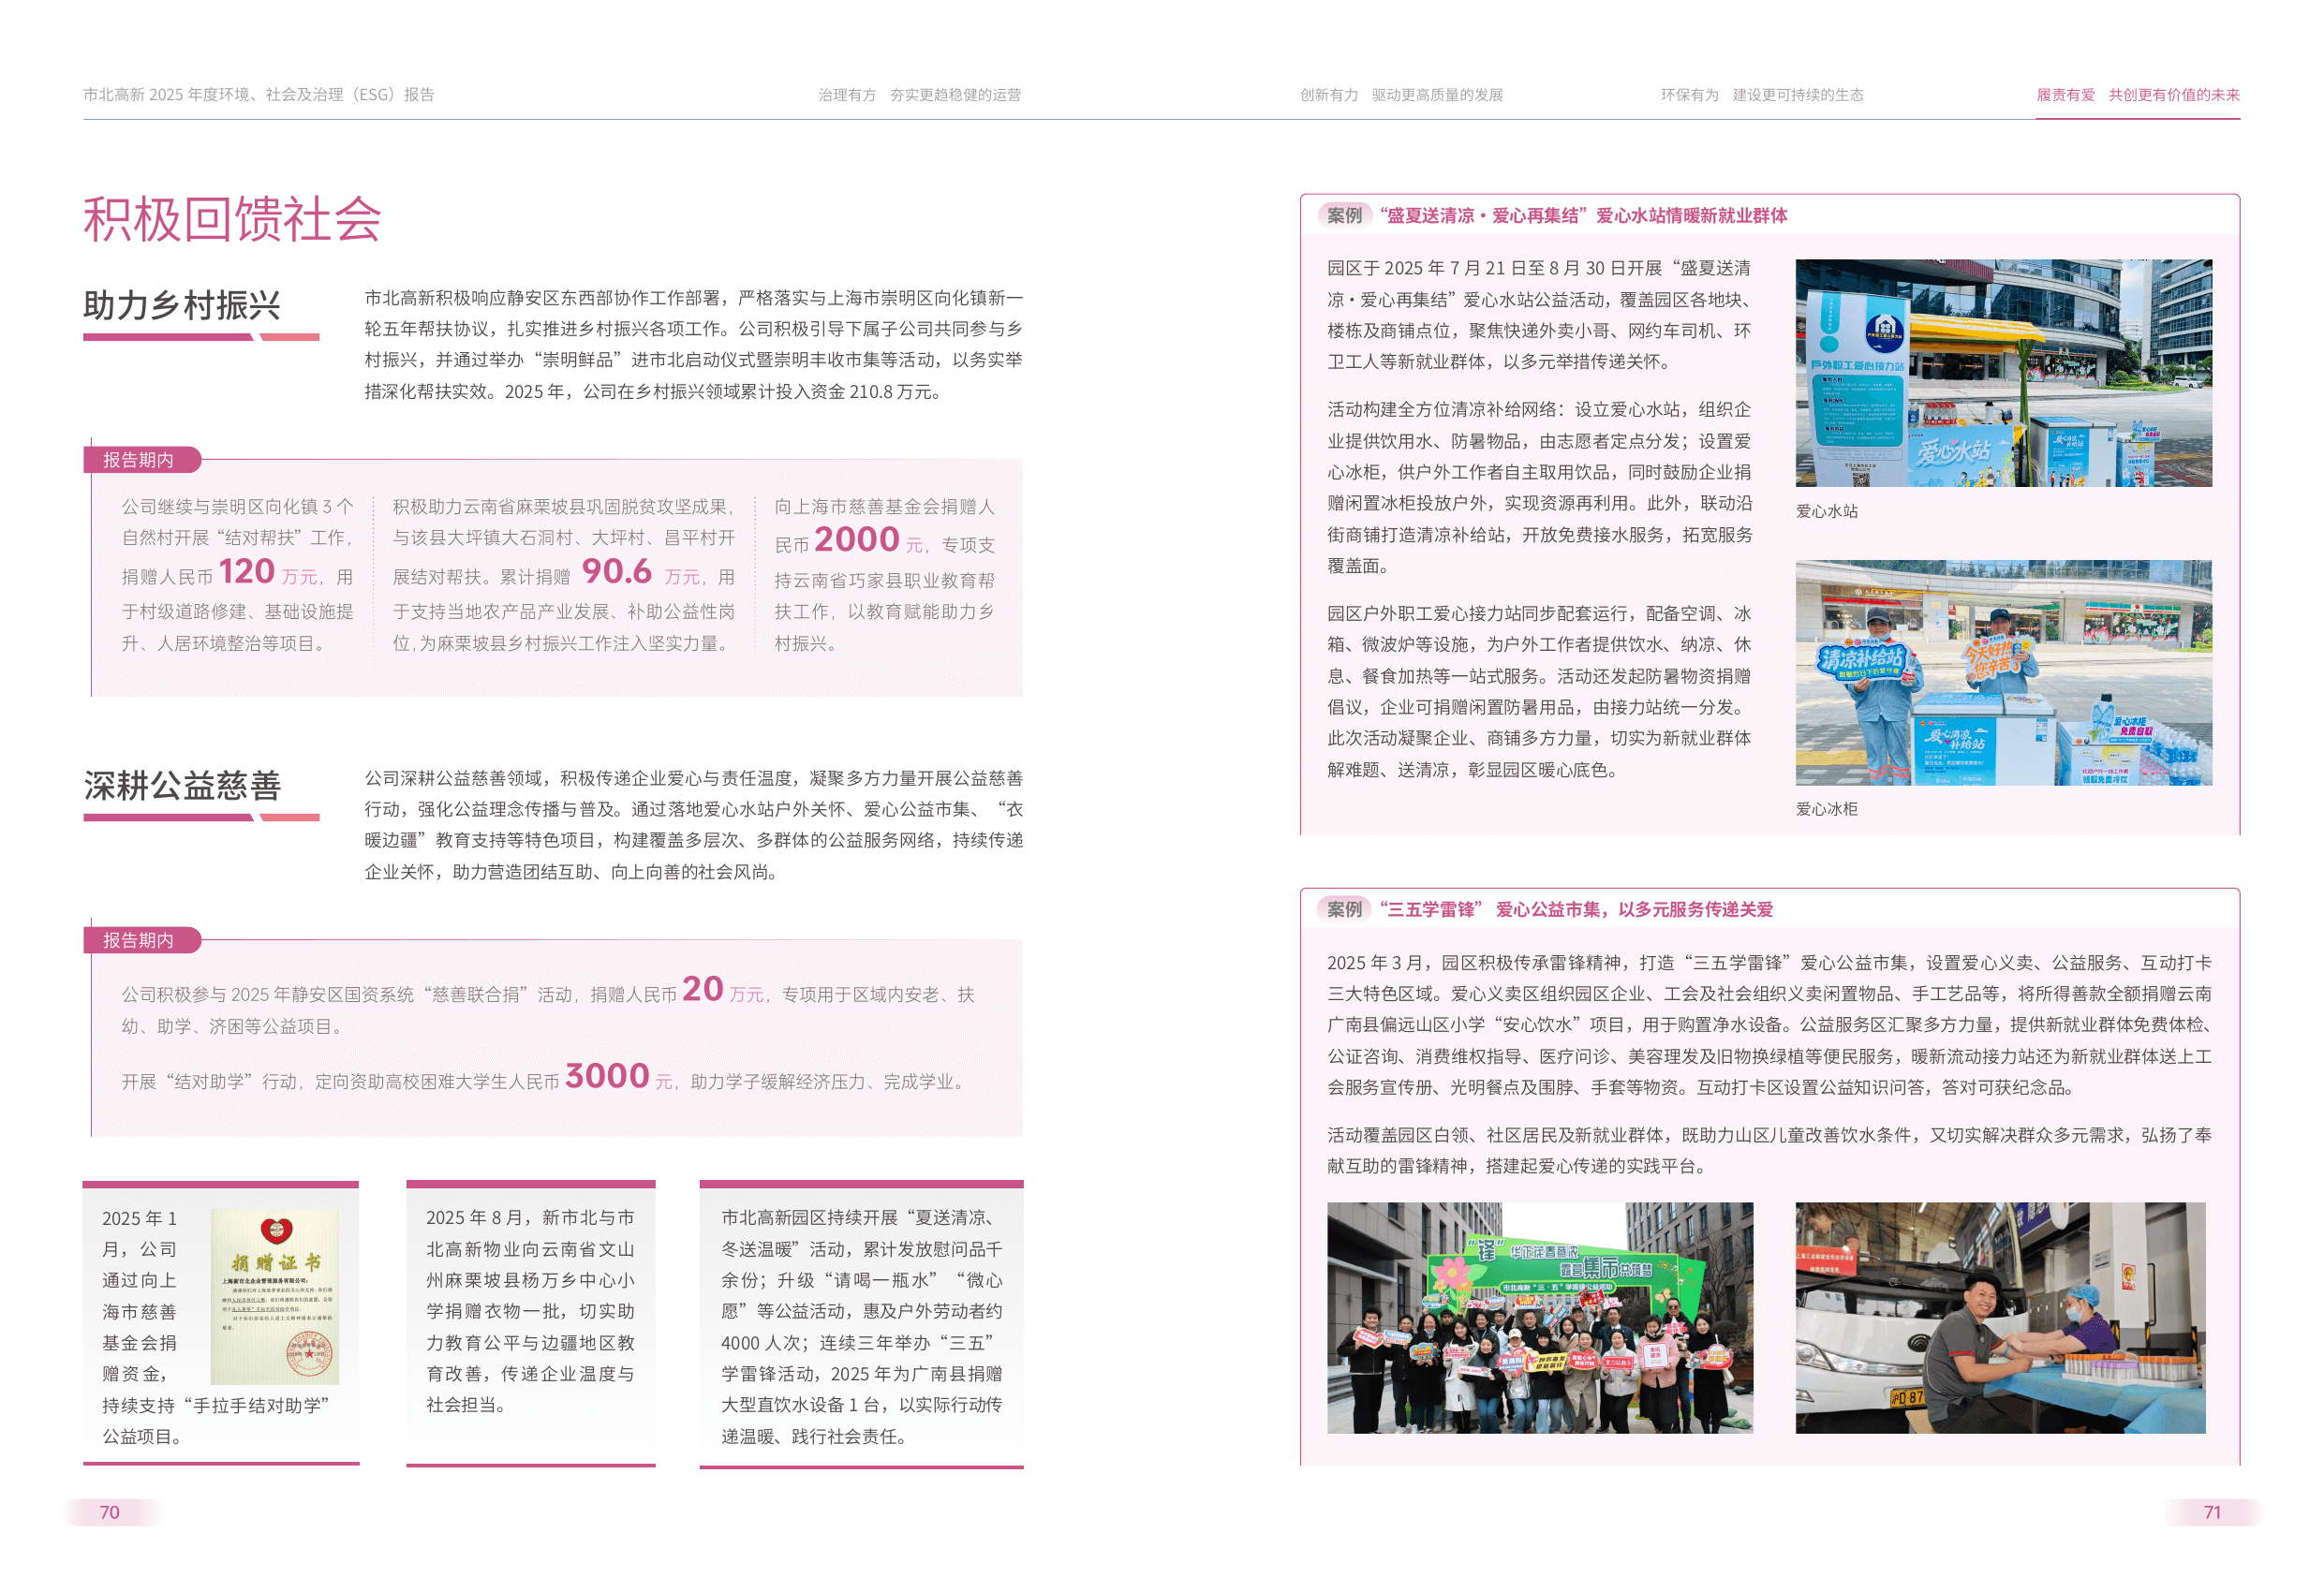Open the 创新有力 header section tab
Viewport: 2324px width, 1577px height.
click(1400, 95)
